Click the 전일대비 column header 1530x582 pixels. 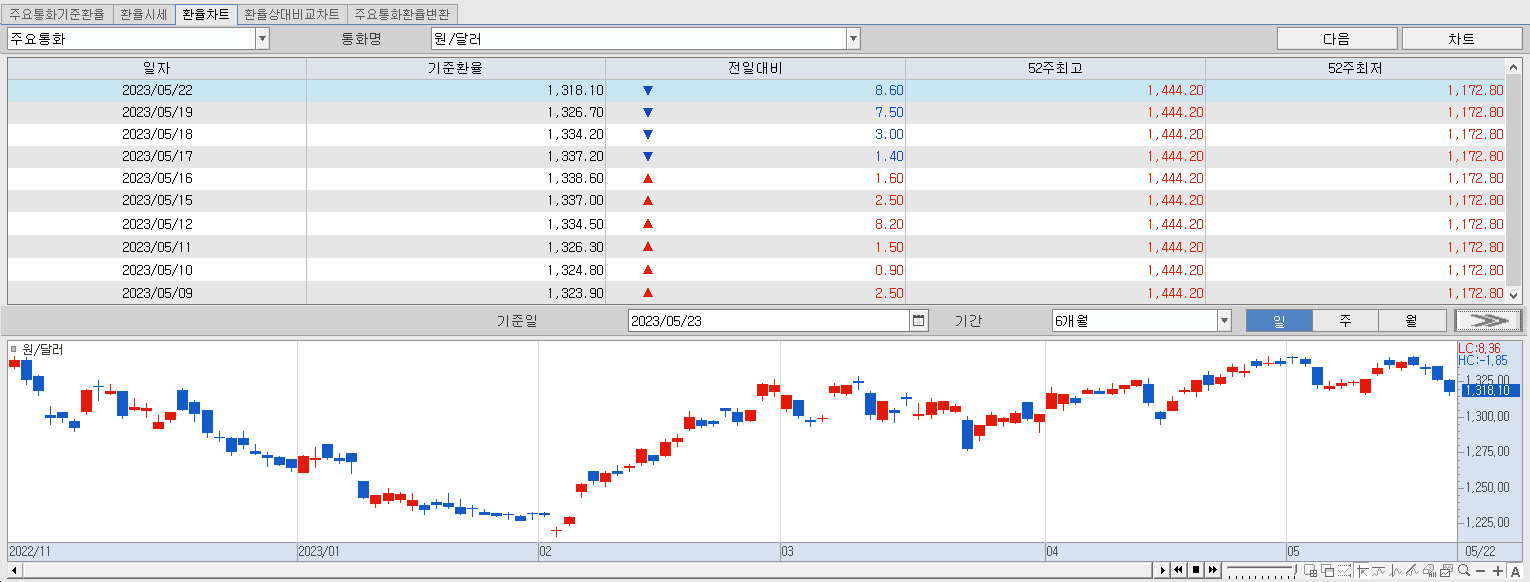coord(755,68)
